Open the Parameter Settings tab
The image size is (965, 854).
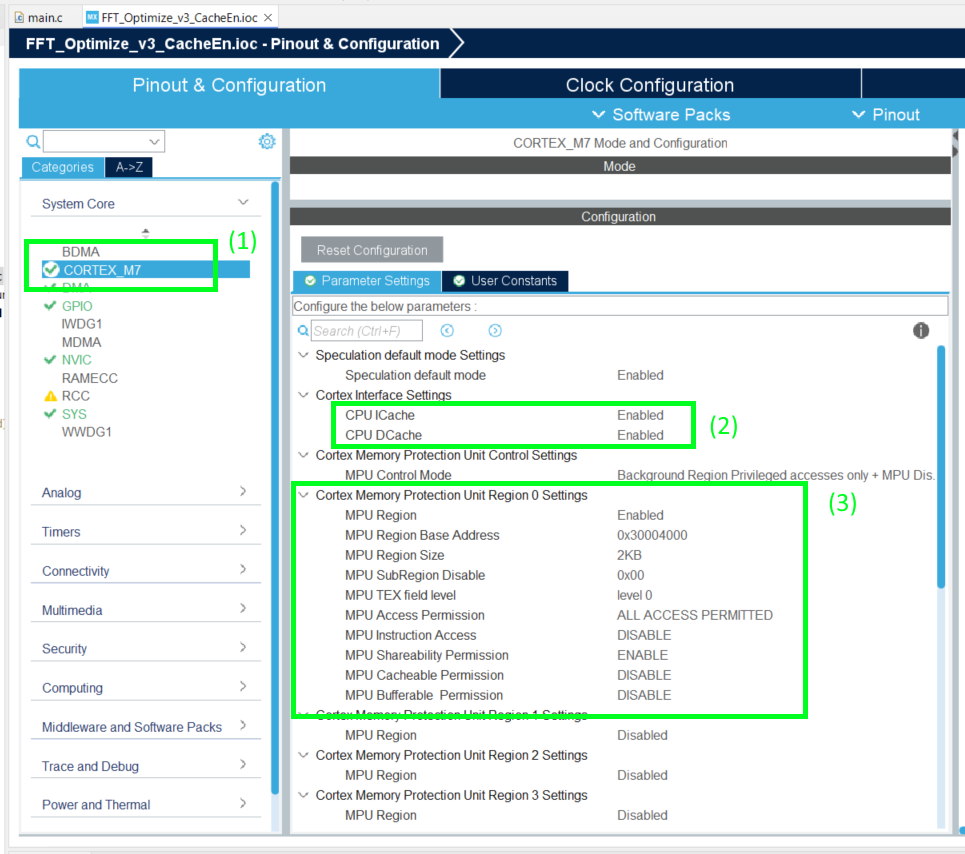click(367, 281)
